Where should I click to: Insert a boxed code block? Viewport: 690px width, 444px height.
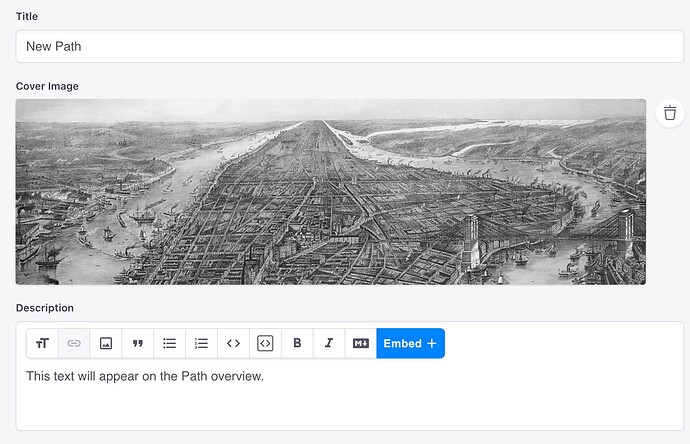pyautogui.click(x=265, y=343)
